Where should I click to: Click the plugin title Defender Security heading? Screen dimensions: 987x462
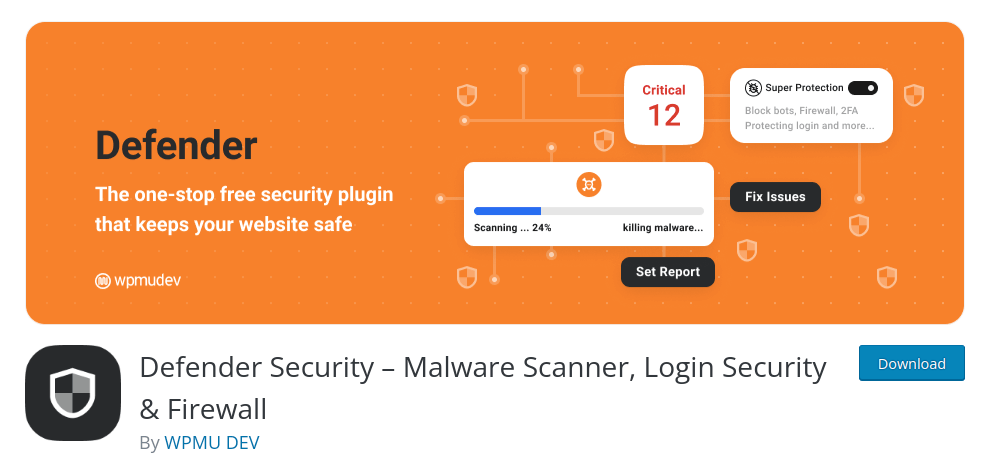point(483,388)
